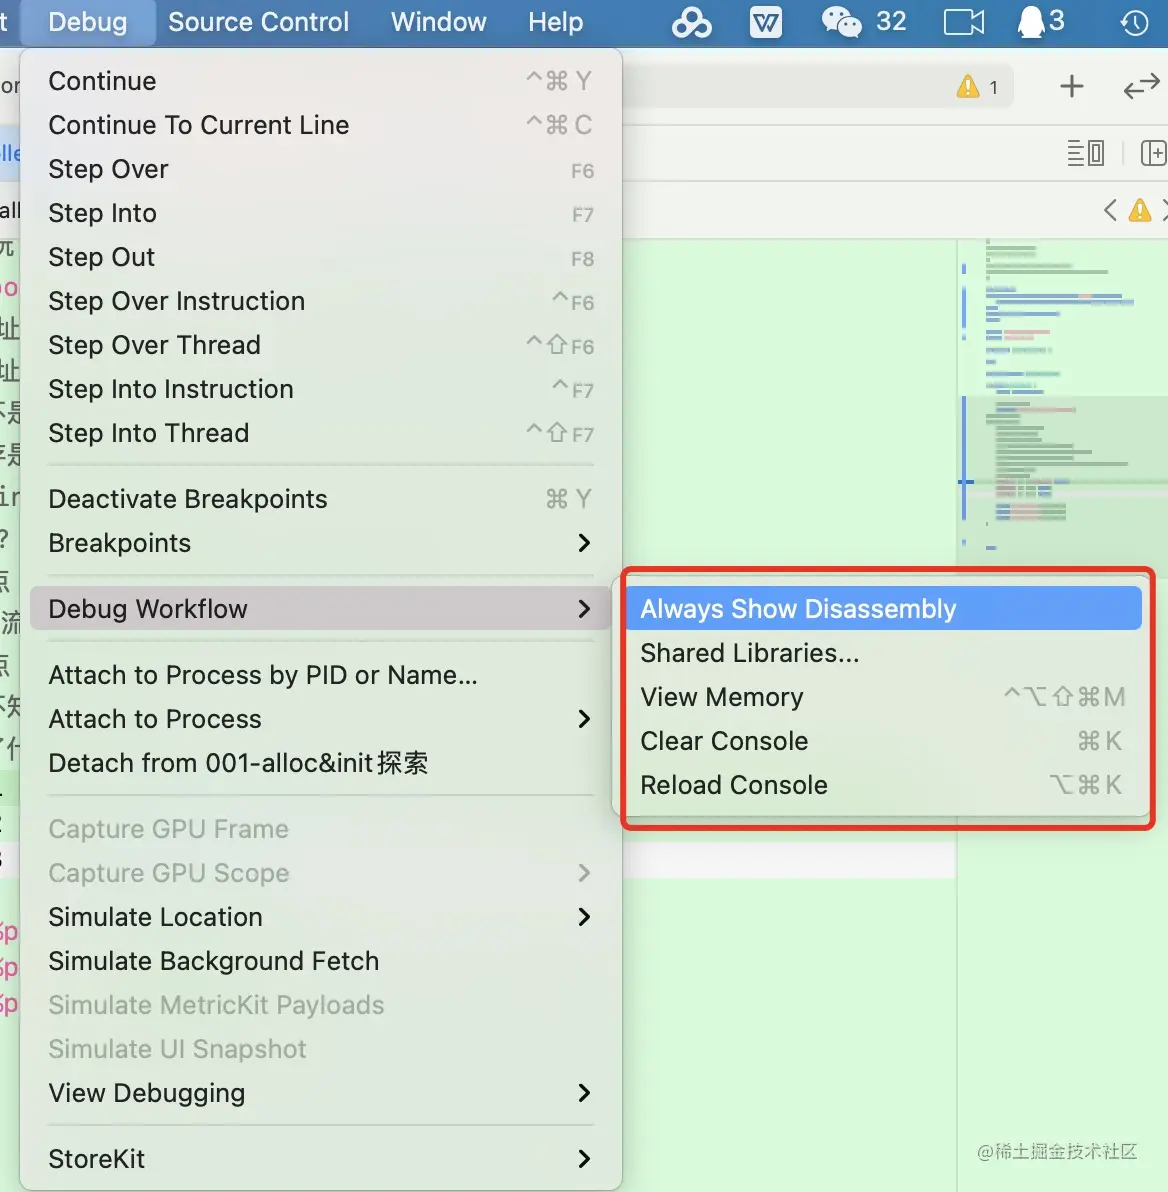
Task: Select Step Into menu item
Action: 320,213
